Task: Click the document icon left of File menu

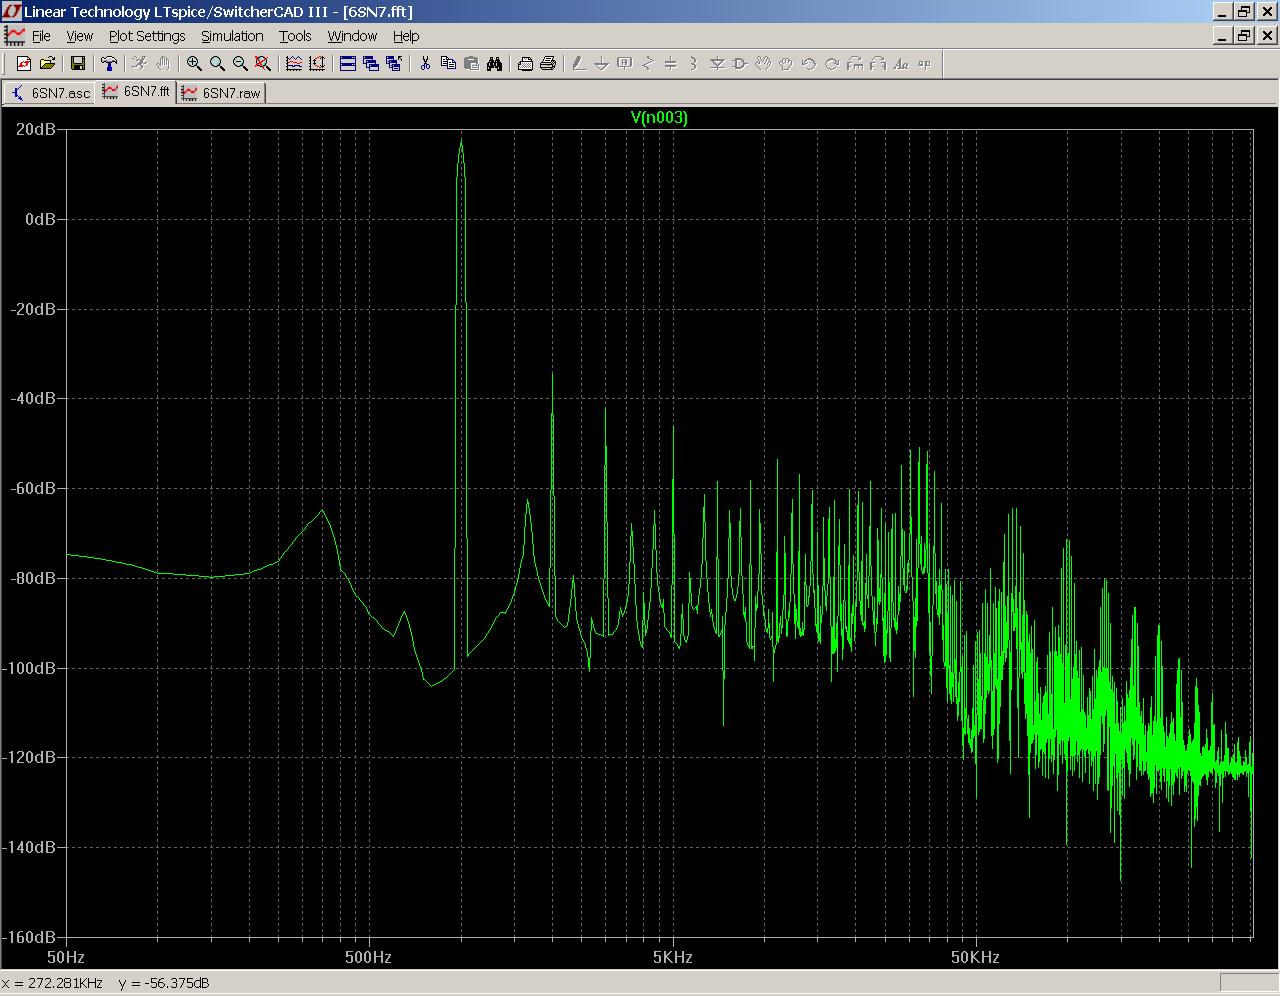Action: tap(15, 36)
